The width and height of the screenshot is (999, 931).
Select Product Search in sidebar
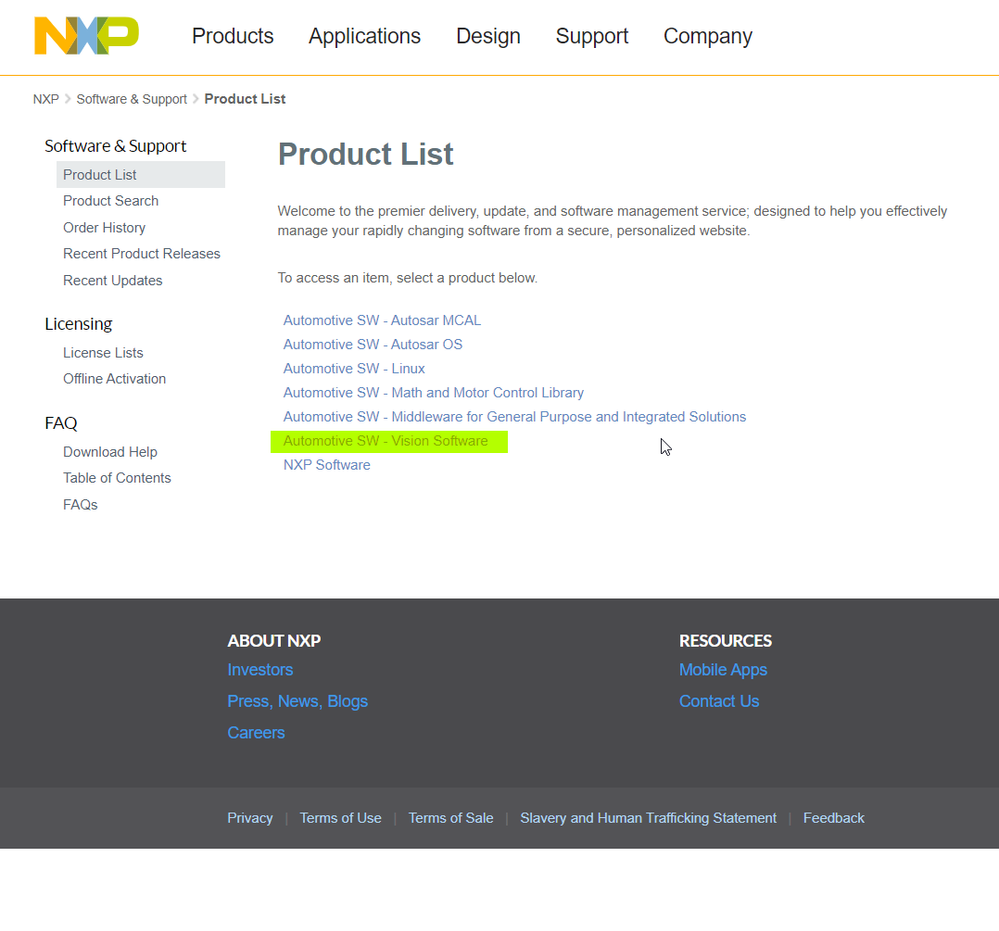110,201
